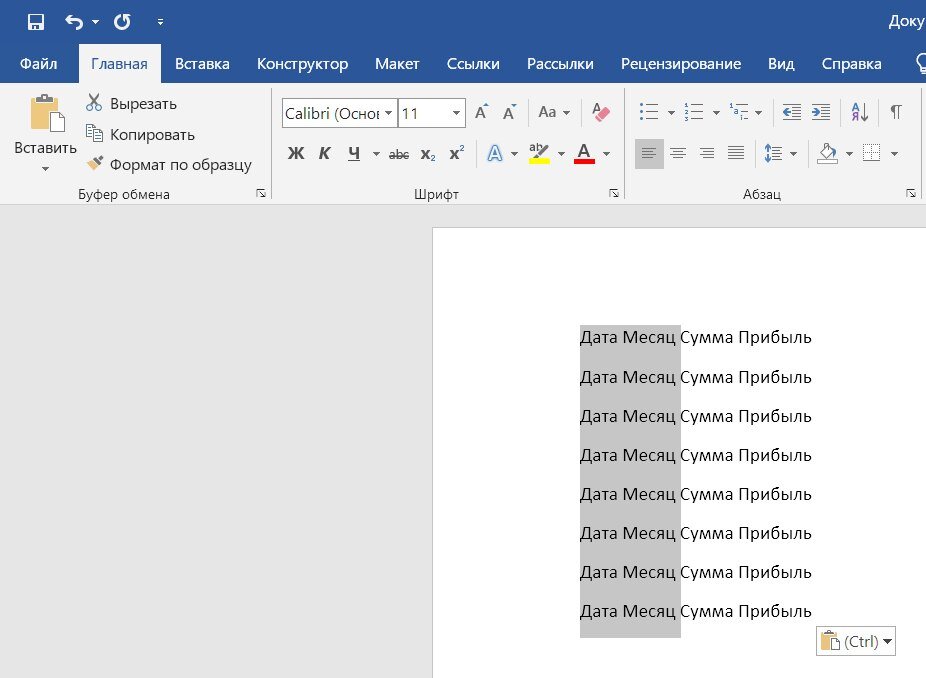
Task: Increase the paragraph indent
Action: (821, 112)
